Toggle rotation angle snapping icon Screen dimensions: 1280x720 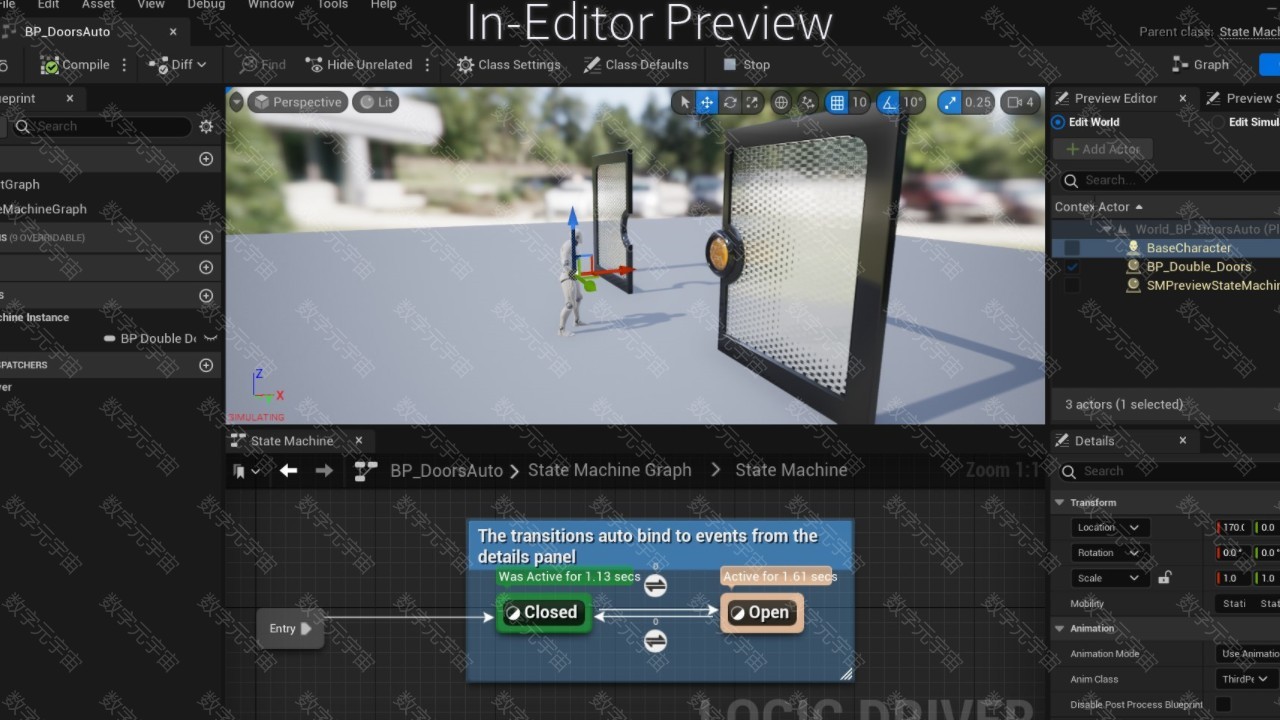[x=888, y=102]
